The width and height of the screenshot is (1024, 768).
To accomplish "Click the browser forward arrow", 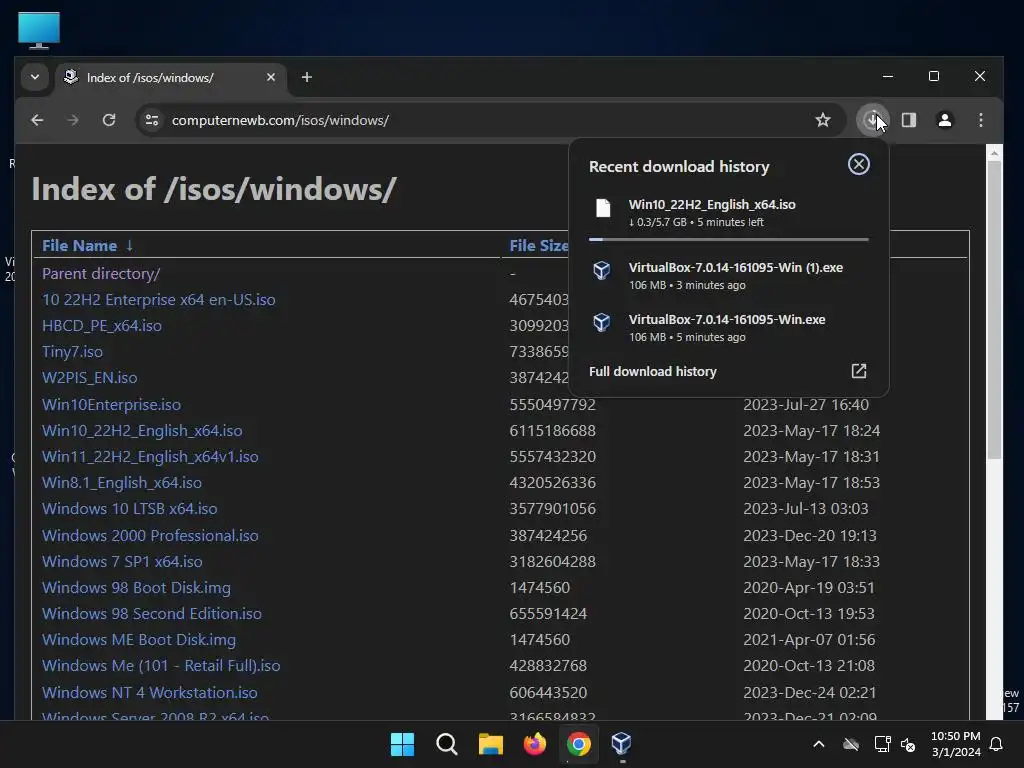I will click(72, 120).
